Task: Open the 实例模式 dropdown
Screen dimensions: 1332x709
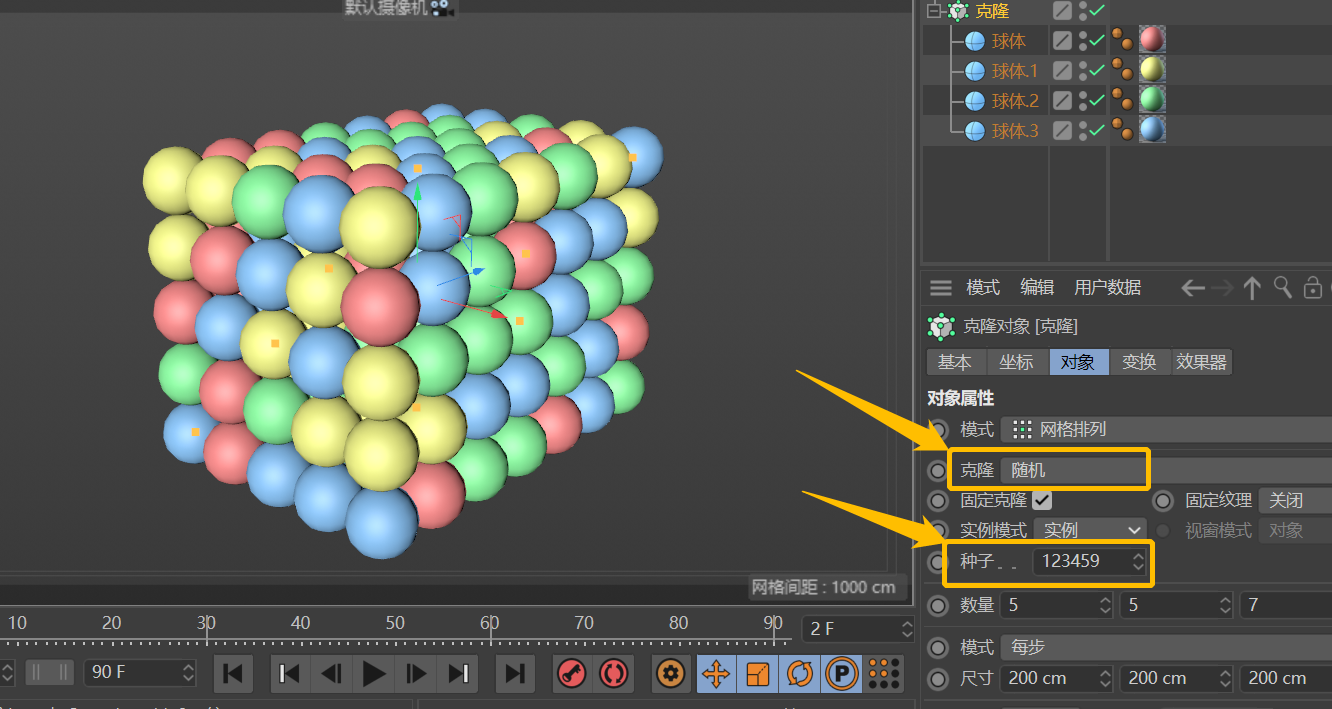Action: point(1090,530)
